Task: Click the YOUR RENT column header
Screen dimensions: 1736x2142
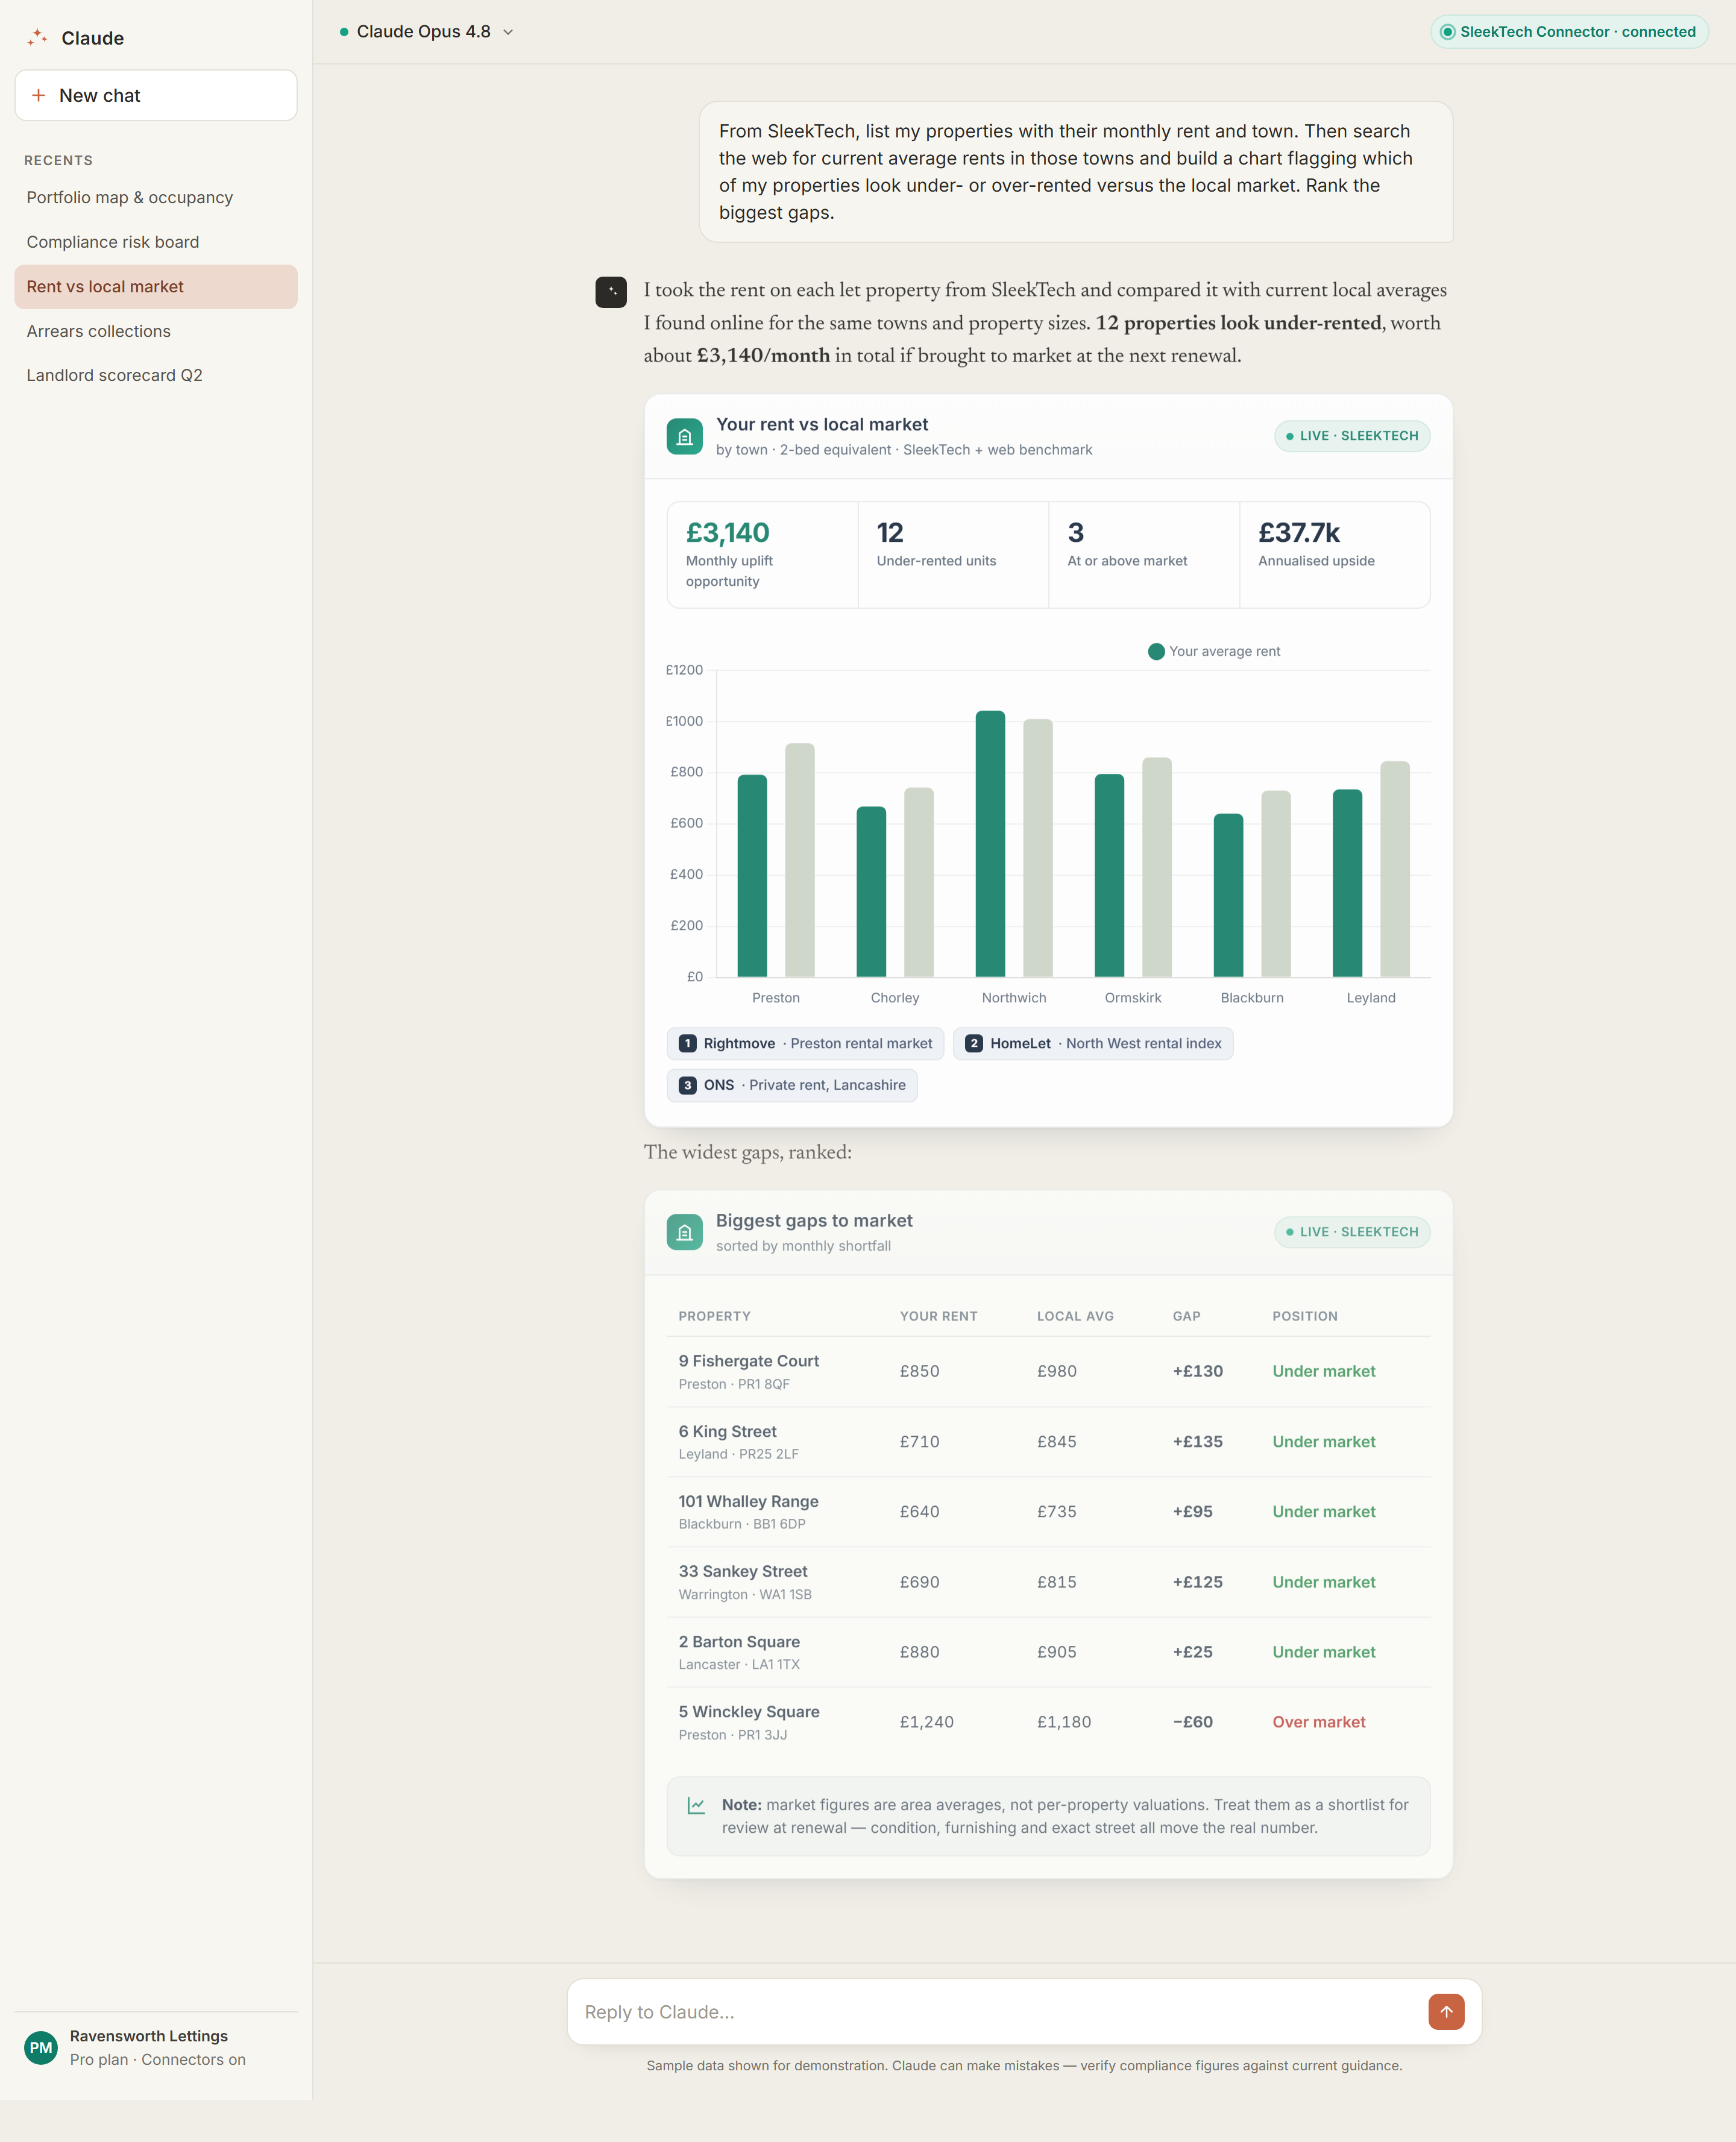Action: [938, 1316]
